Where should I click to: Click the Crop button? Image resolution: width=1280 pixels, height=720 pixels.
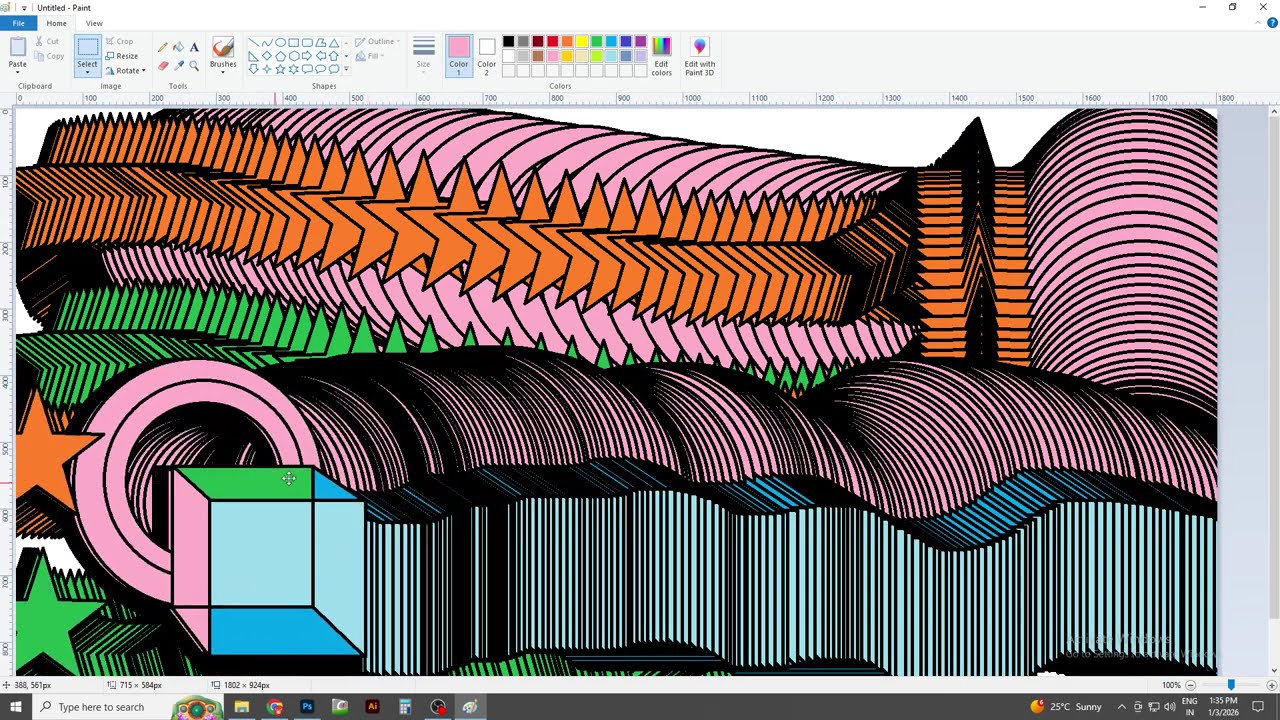(120, 41)
